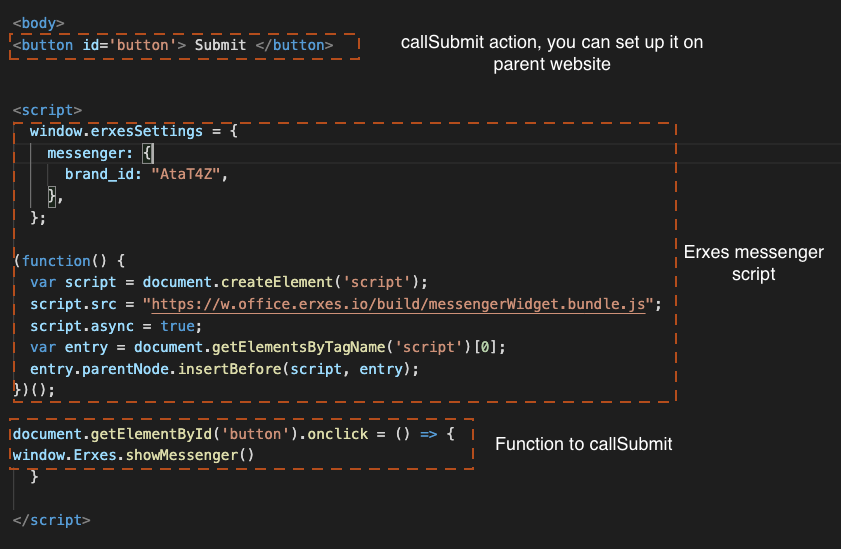
Task: Click the window.Erxes.showMessenger() call
Action: coord(133,455)
